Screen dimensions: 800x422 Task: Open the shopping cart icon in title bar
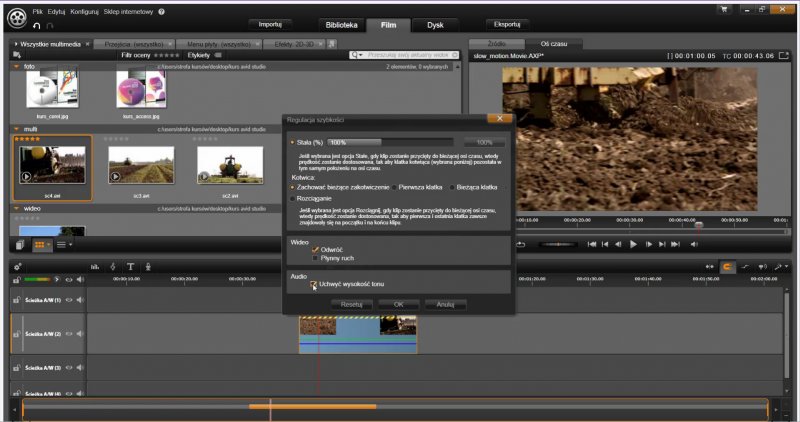[724, 10]
